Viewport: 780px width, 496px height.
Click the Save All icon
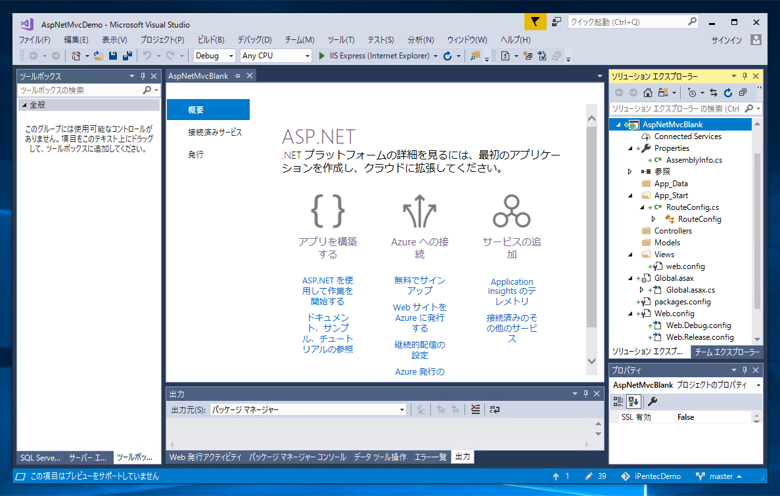tap(127, 56)
